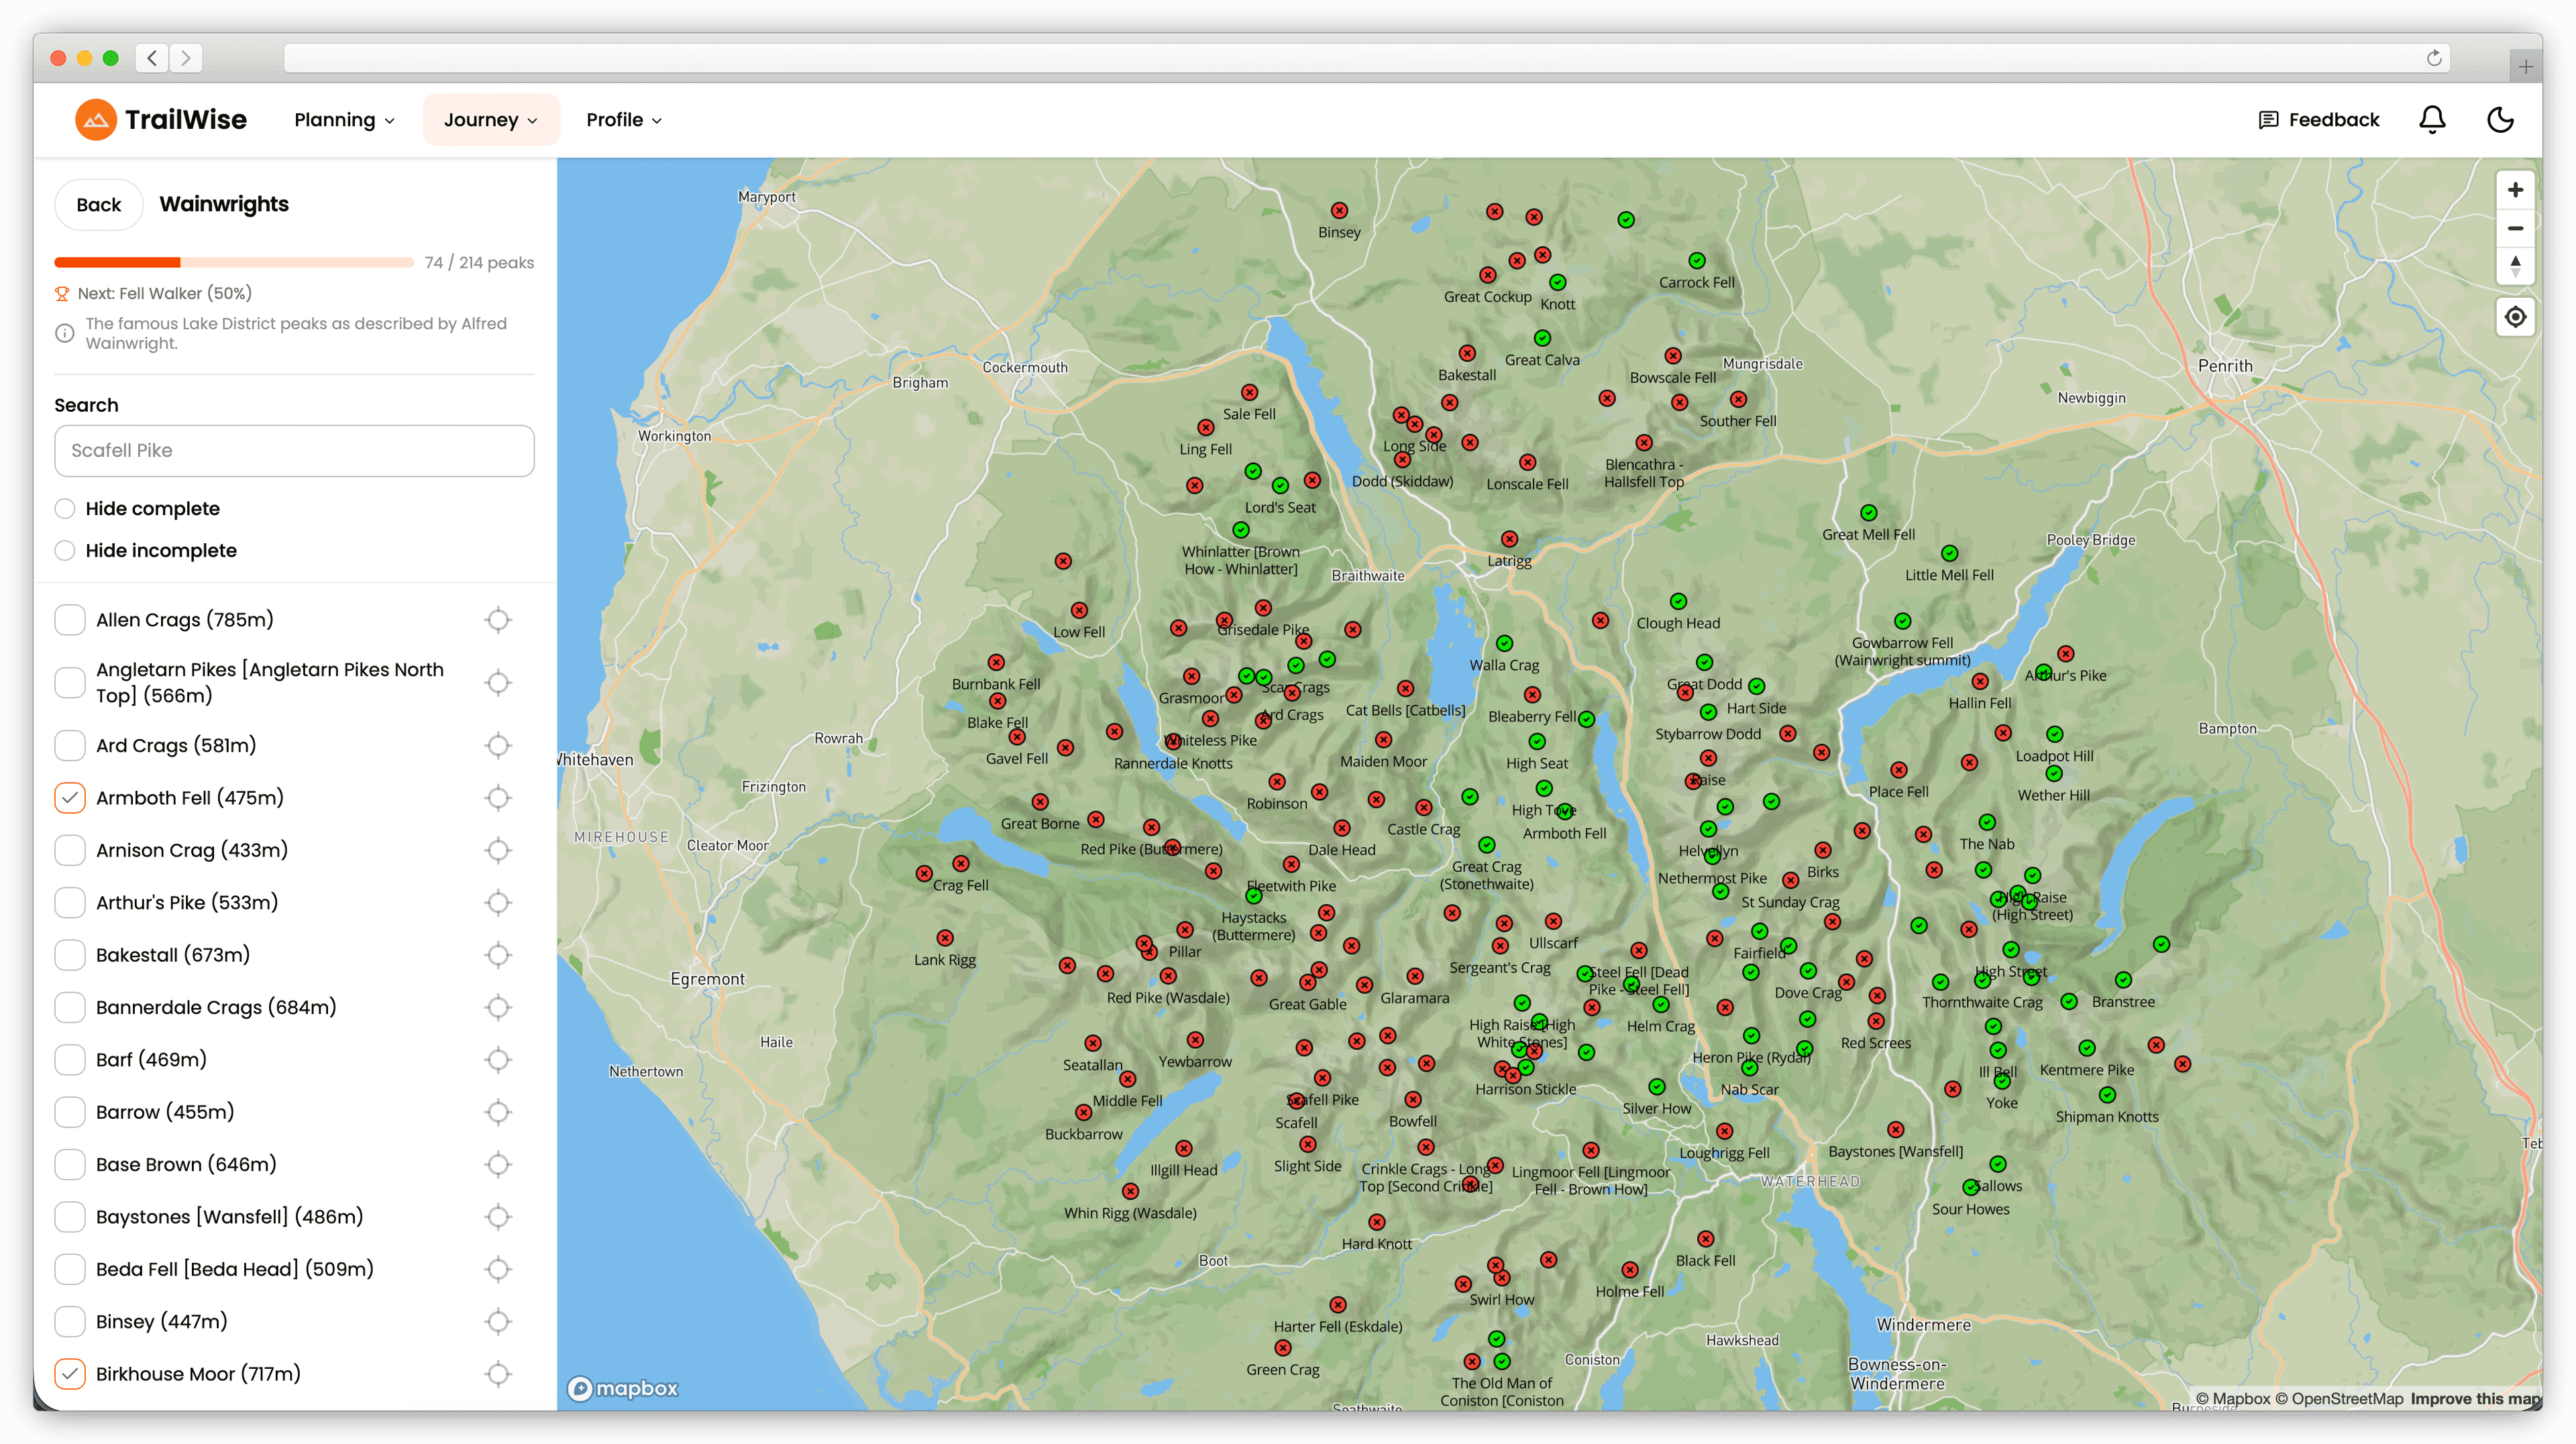Locate Binsey using its crosshair icon
Screen dimensions: 2576x1444
coord(498,1321)
